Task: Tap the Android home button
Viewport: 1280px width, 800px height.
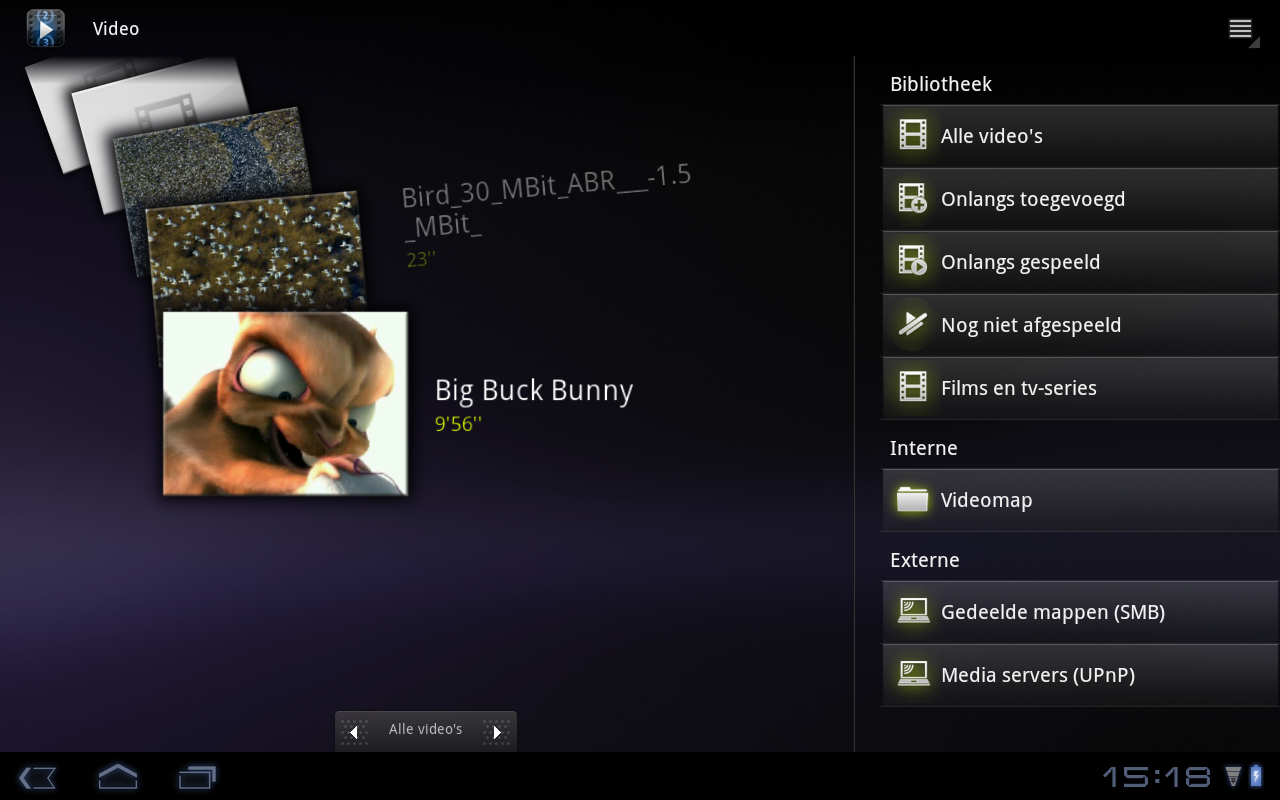Action: point(117,776)
